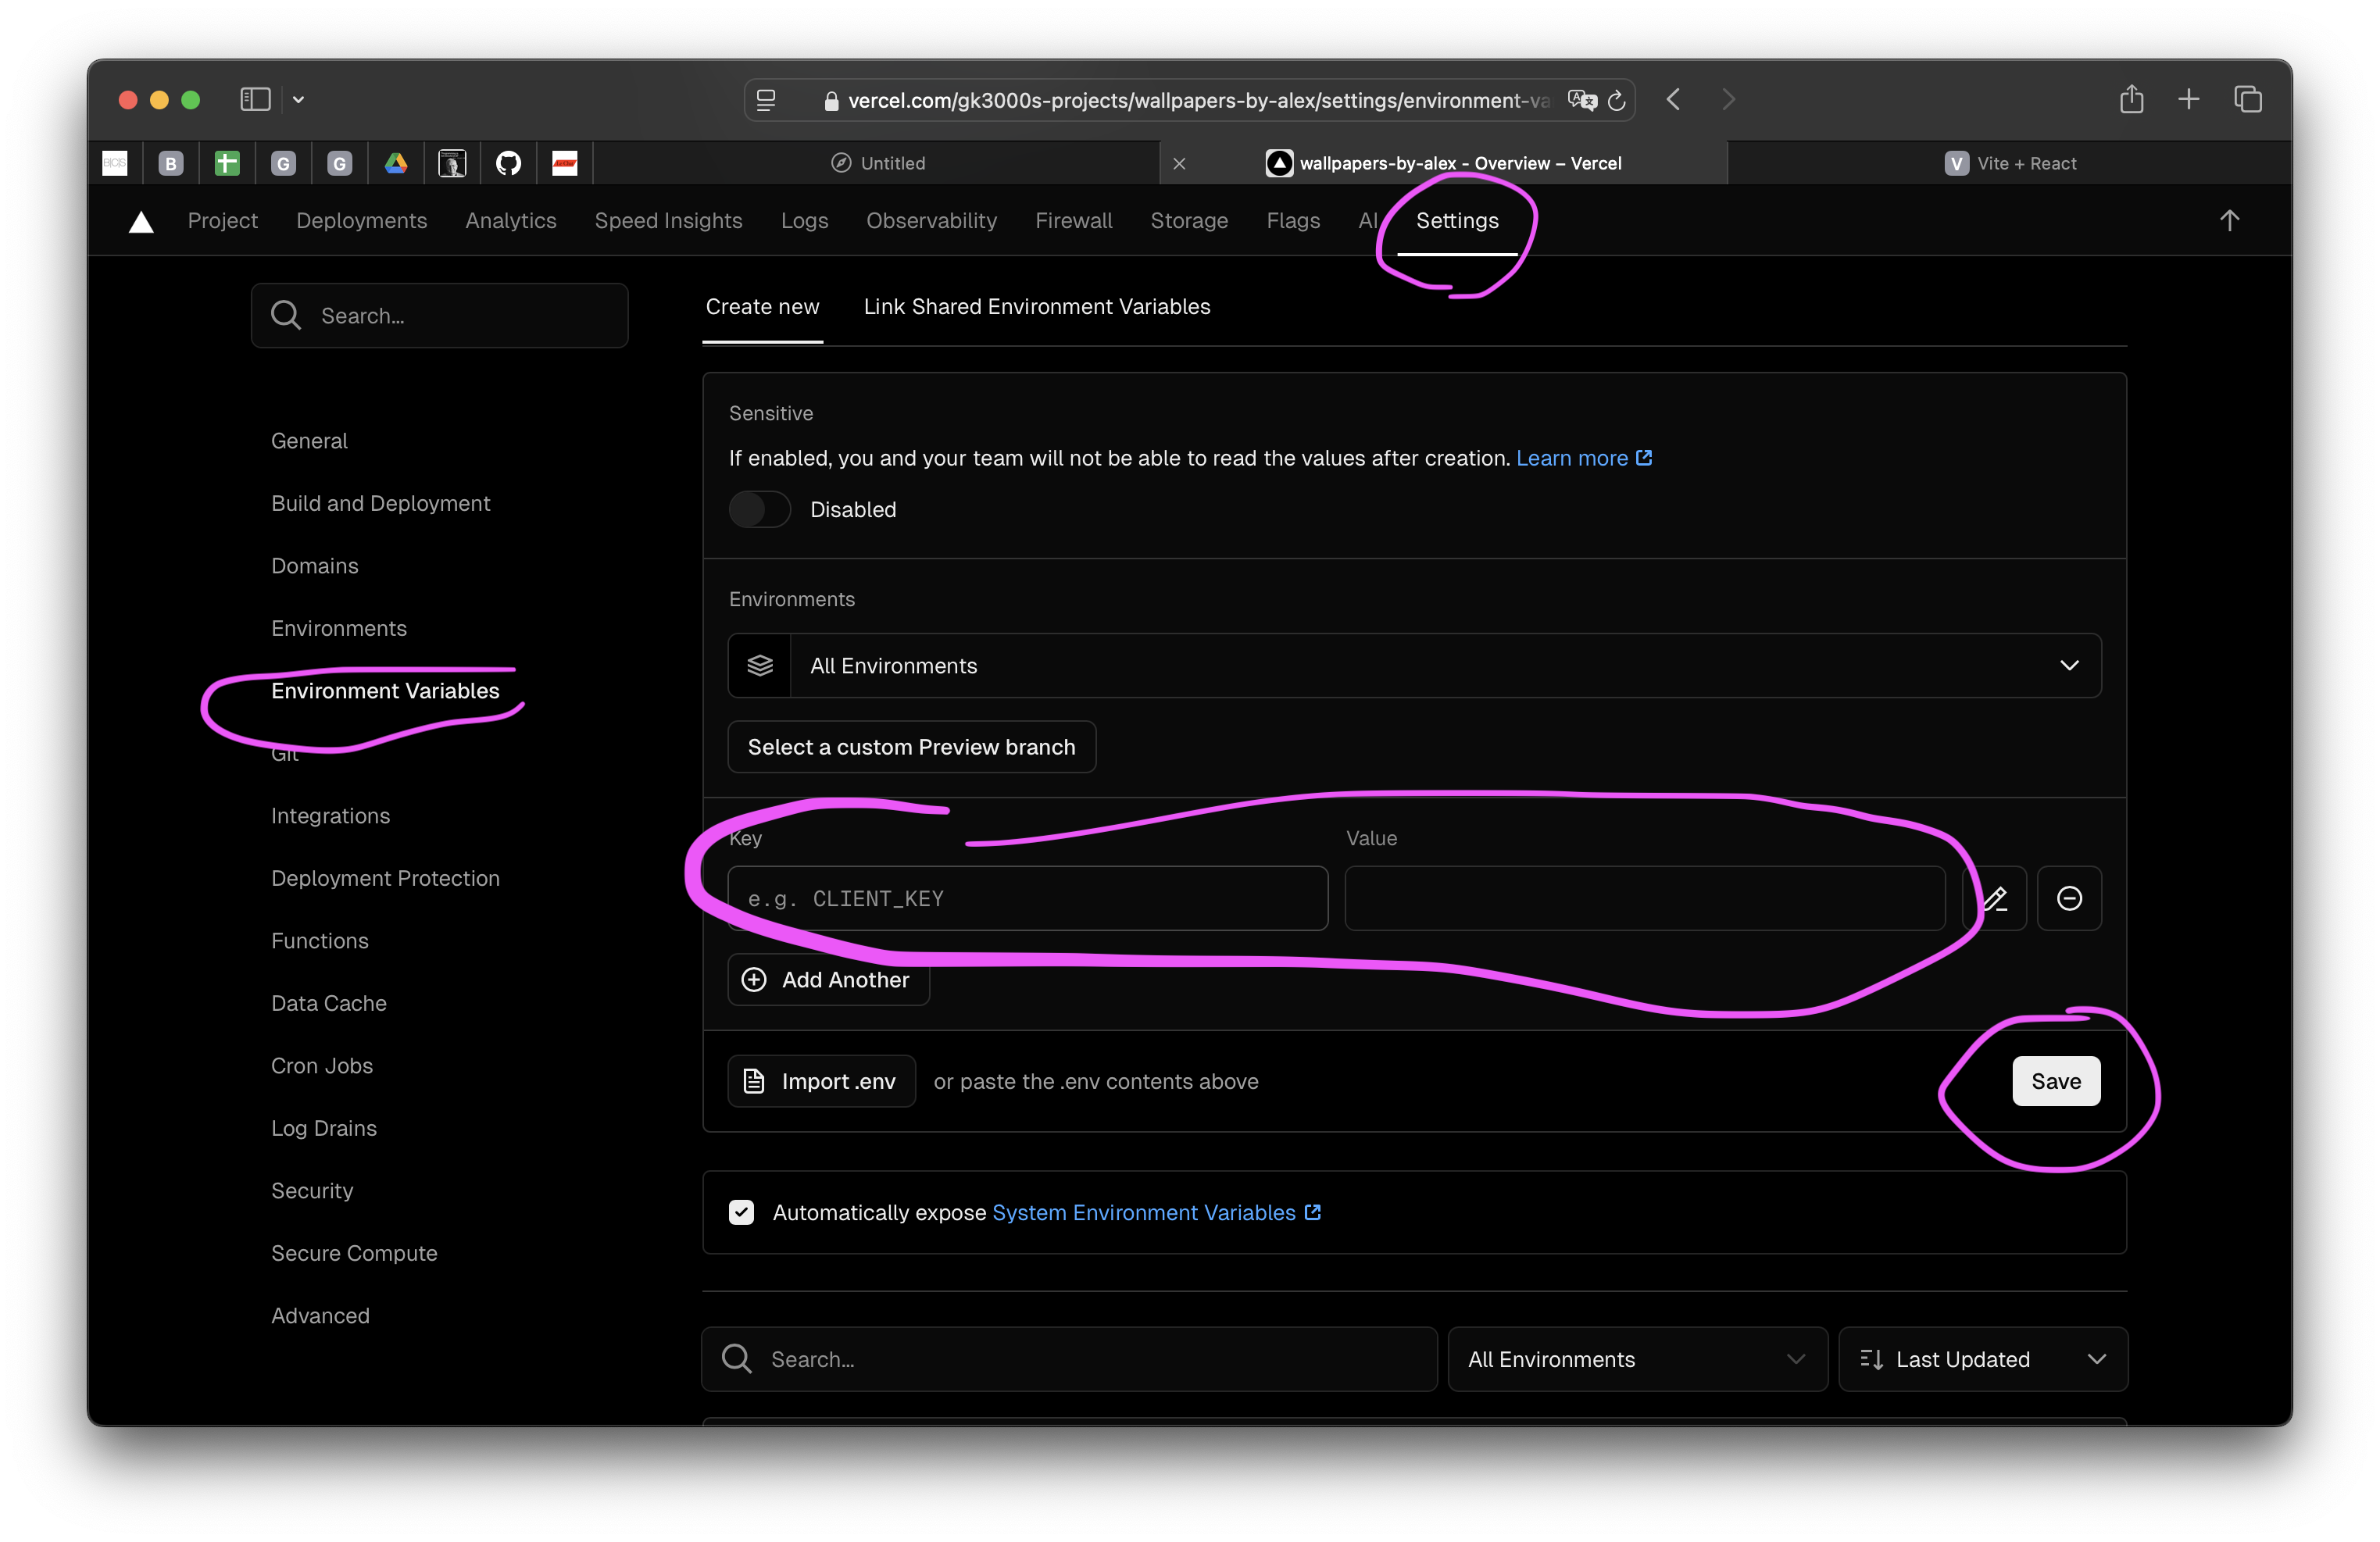
Task: Go back to previous page
Action: tap(1674, 99)
